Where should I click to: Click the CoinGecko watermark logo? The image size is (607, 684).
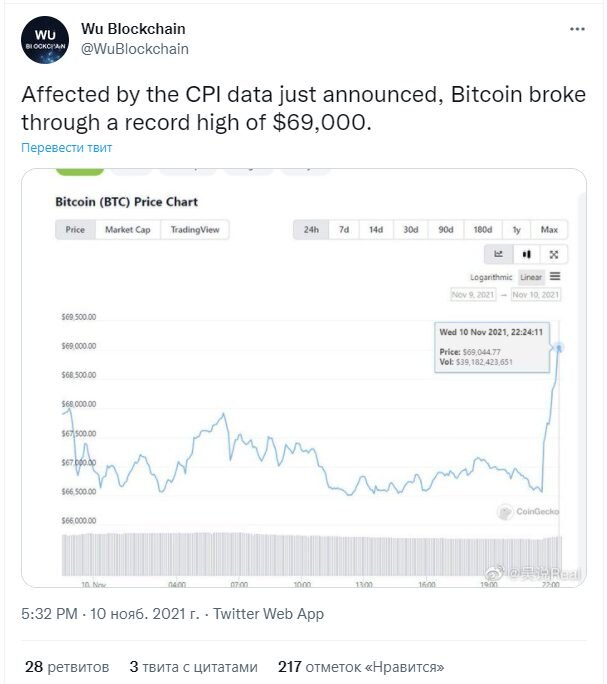(x=528, y=511)
